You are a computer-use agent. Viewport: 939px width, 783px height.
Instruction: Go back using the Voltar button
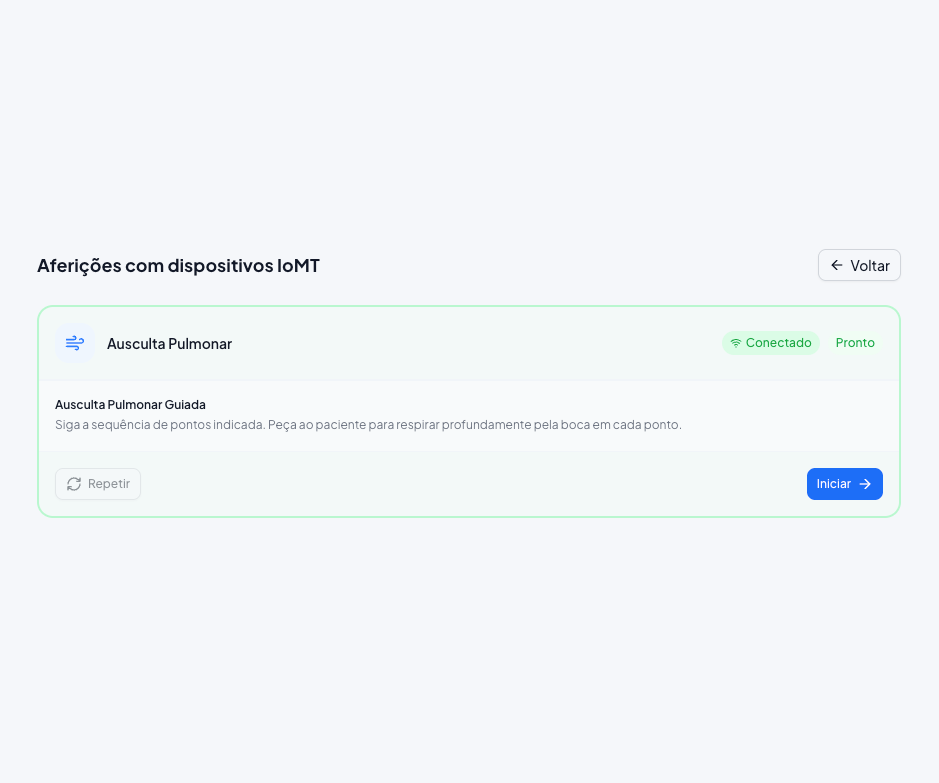tap(859, 265)
